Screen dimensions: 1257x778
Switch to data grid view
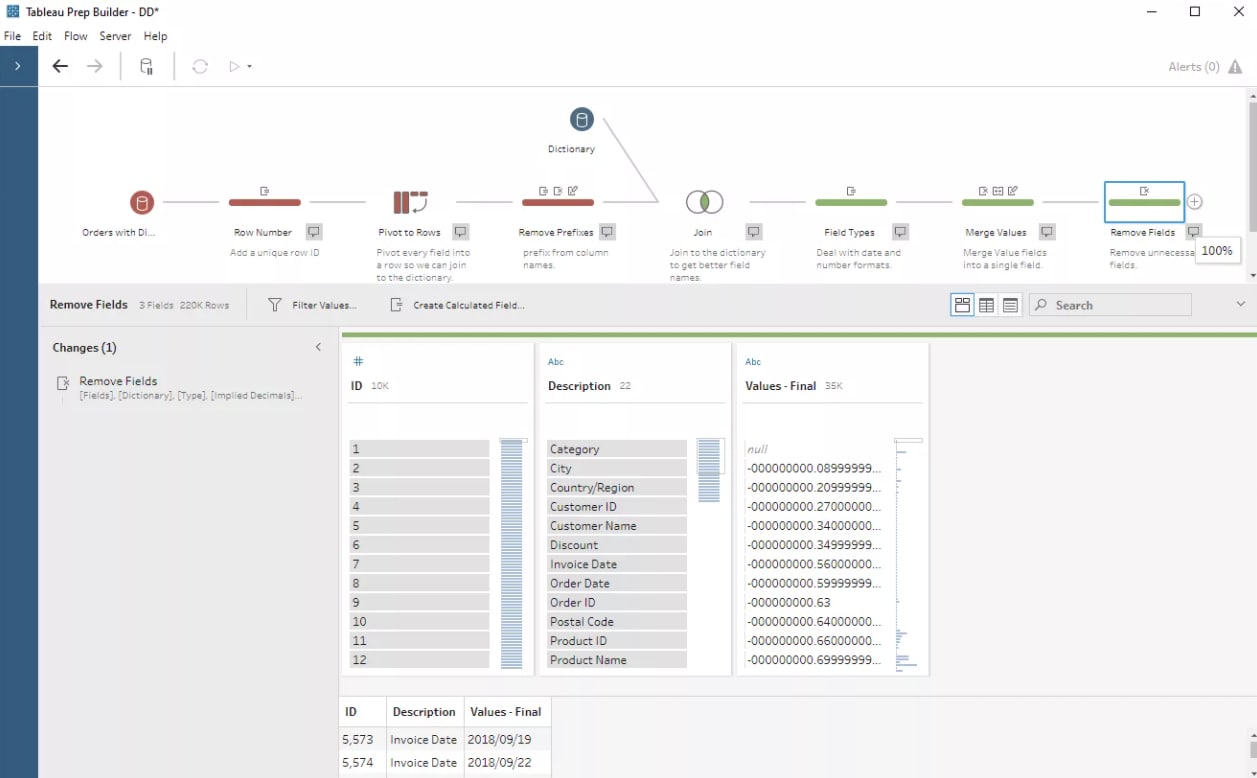coord(987,305)
